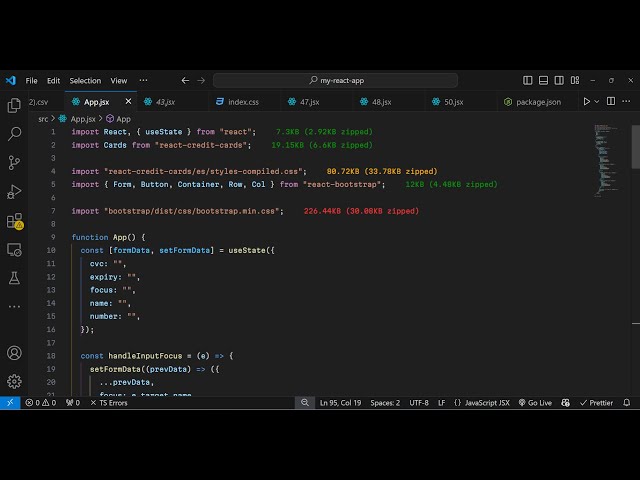Image resolution: width=640 pixels, height=480 pixels.
Task: Open the Selection menu
Action: click(85, 80)
